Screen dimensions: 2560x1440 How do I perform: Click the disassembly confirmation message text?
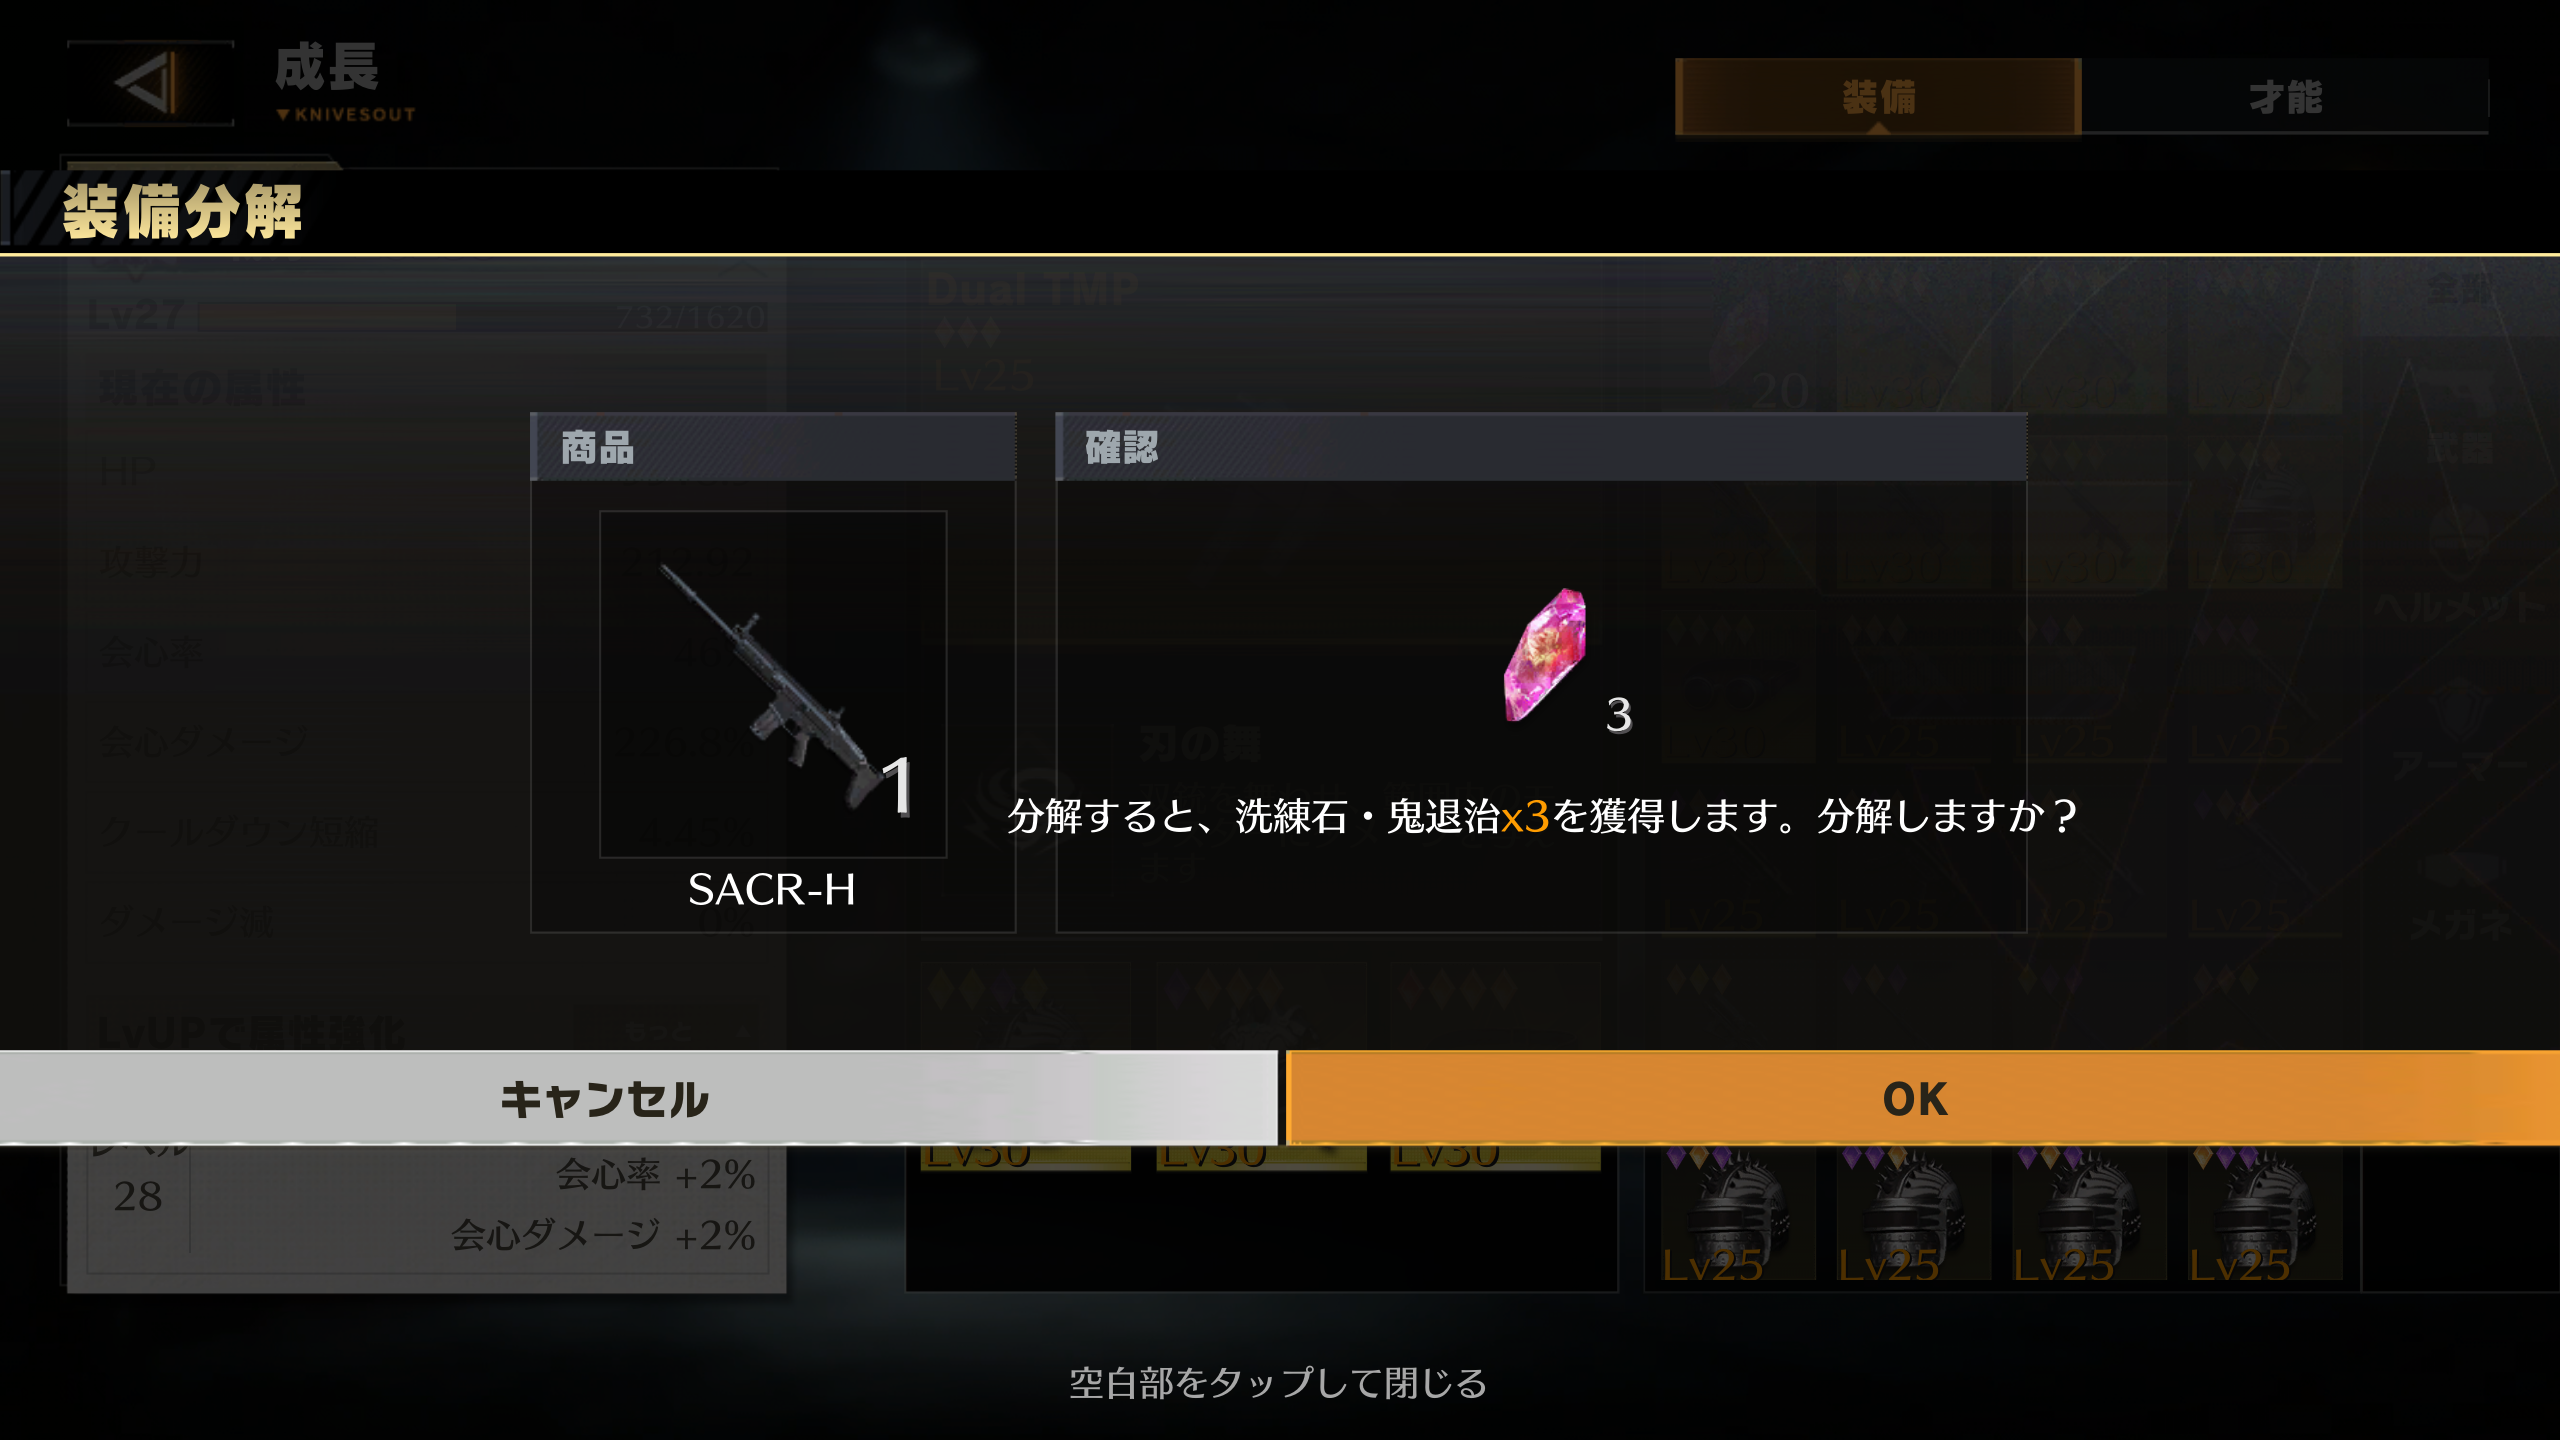coord(1541,816)
